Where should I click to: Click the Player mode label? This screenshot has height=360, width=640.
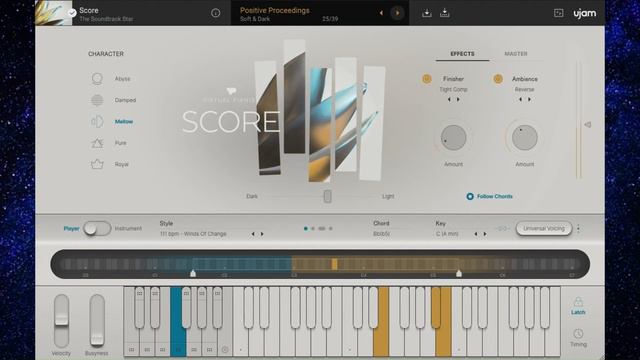pos(71,229)
